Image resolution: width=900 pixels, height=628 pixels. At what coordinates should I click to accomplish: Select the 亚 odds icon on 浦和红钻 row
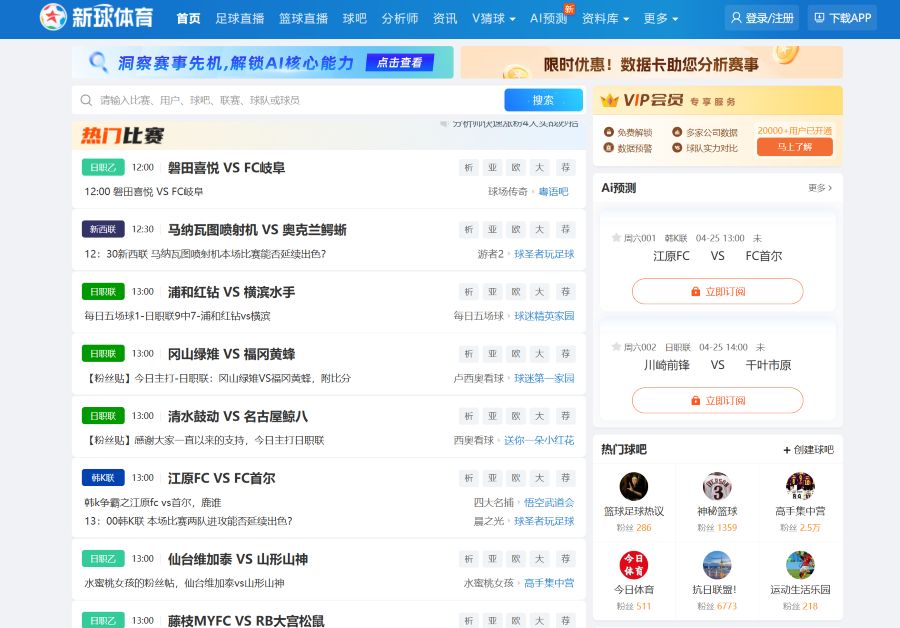491,291
